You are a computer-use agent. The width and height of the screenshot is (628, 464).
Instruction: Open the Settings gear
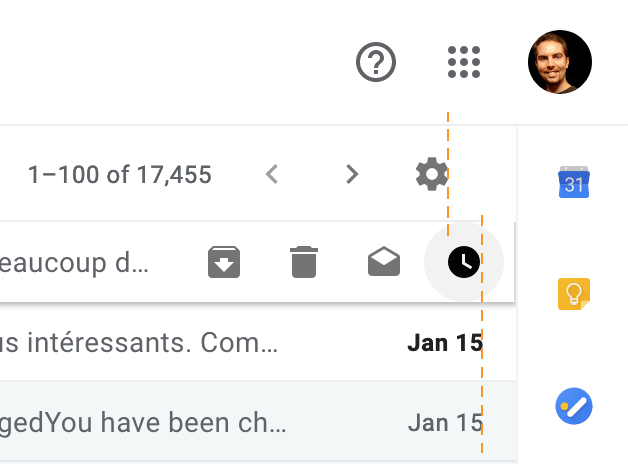point(432,175)
